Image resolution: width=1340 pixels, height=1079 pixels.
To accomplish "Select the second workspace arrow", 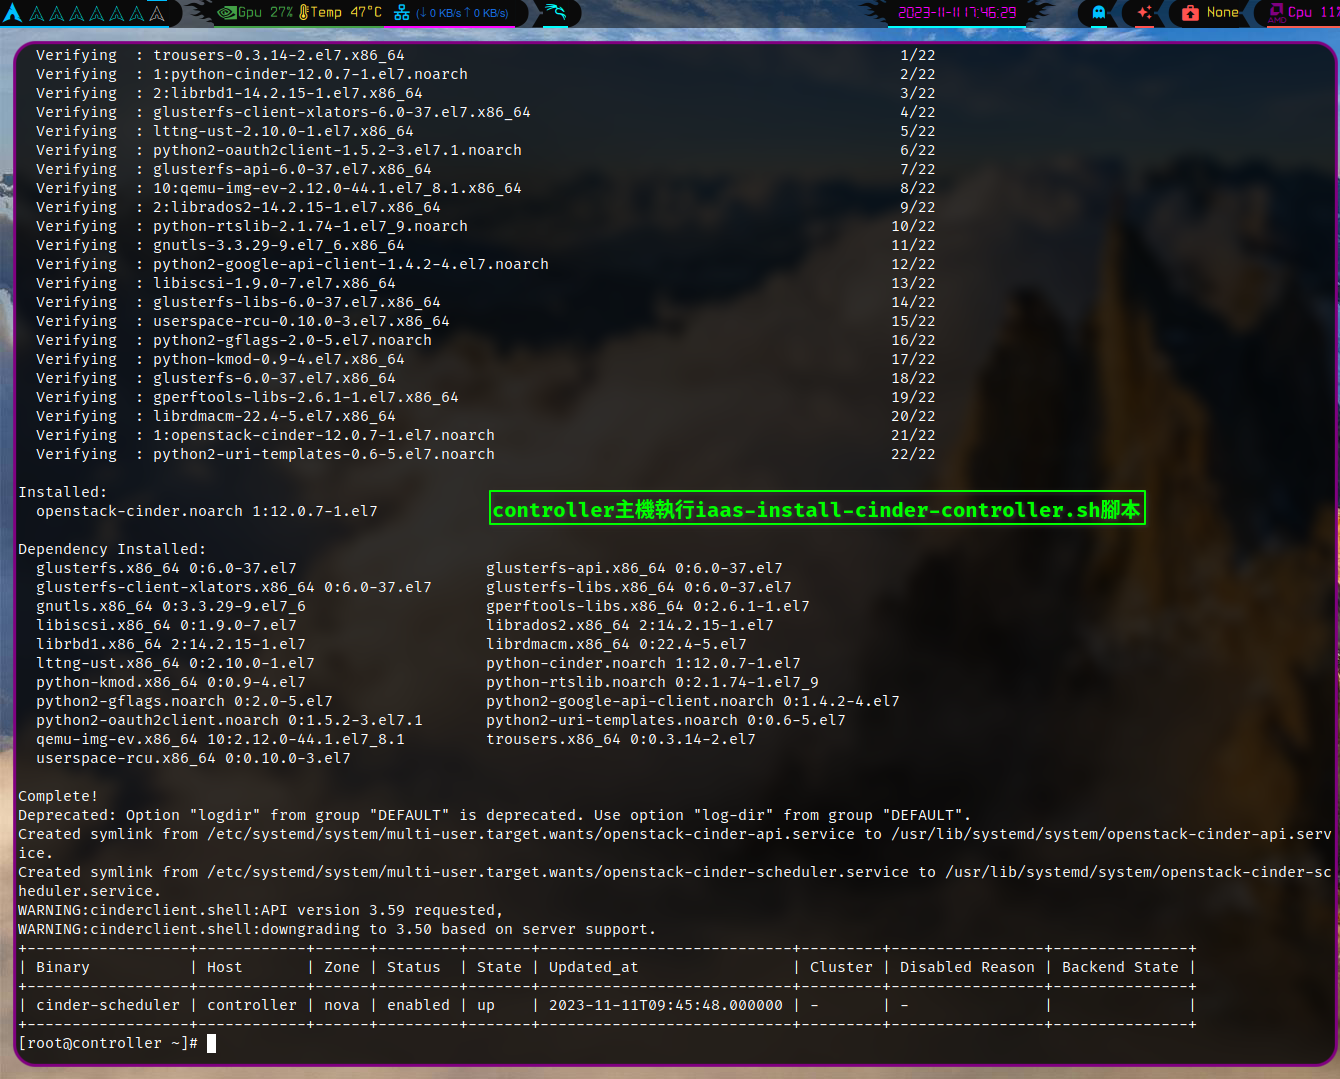I will coord(38,13).
